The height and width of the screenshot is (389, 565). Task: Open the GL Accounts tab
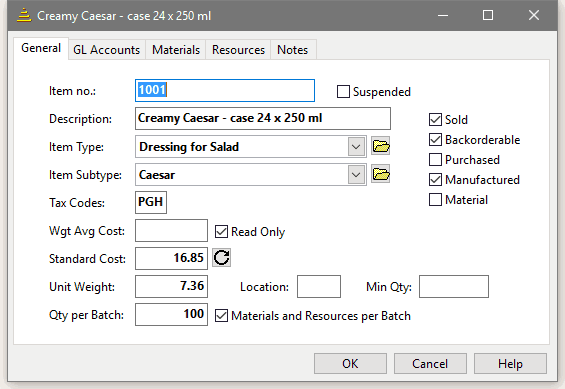pyautogui.click(x=106, y=50)
